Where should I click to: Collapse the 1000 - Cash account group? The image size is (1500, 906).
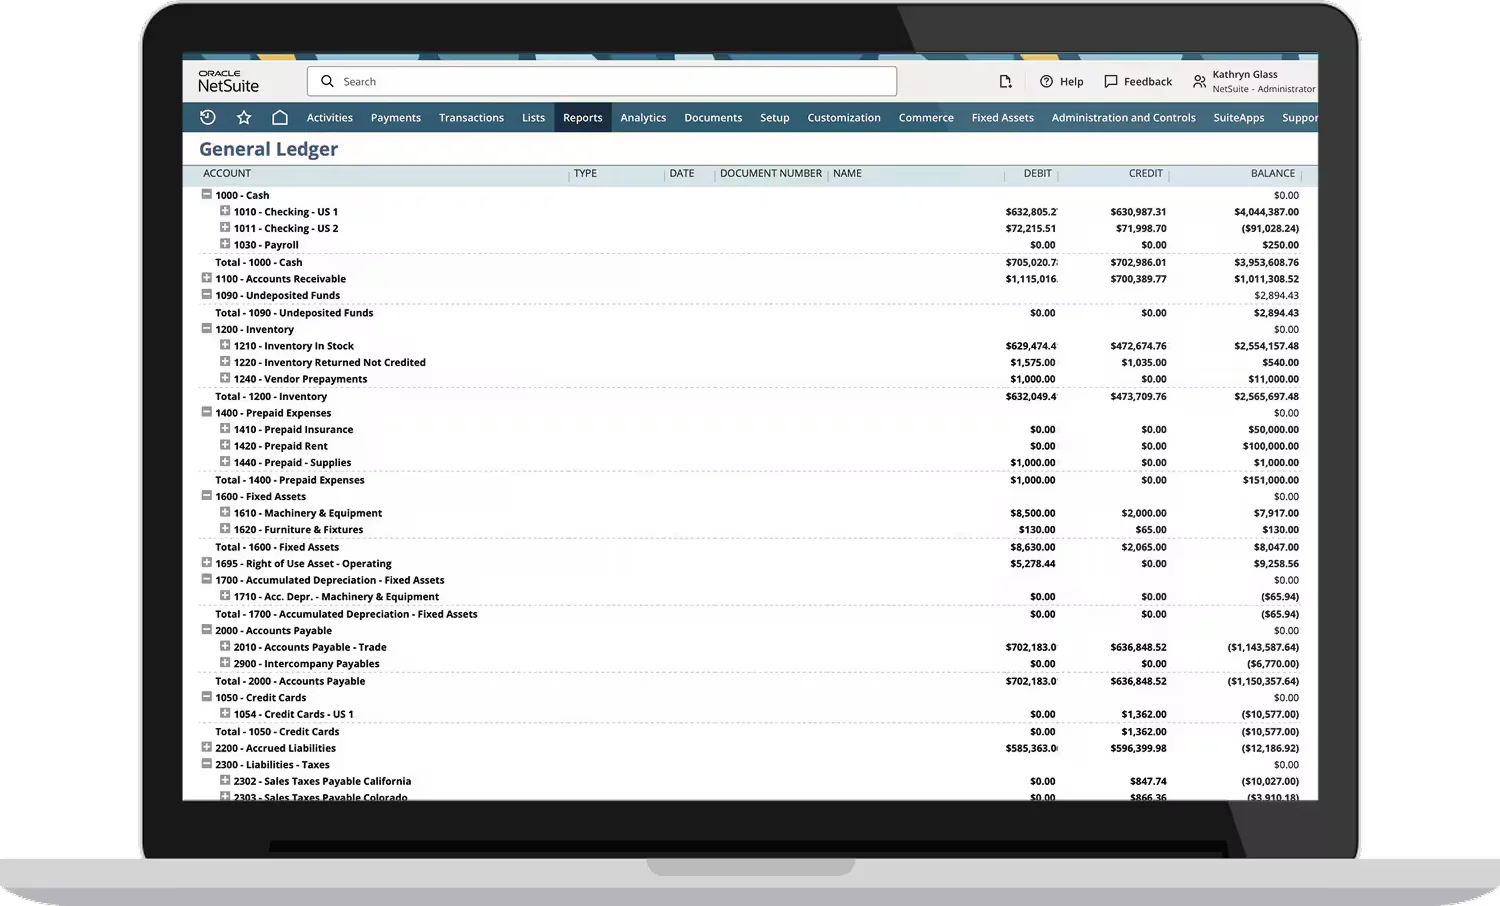coord(207,194)
